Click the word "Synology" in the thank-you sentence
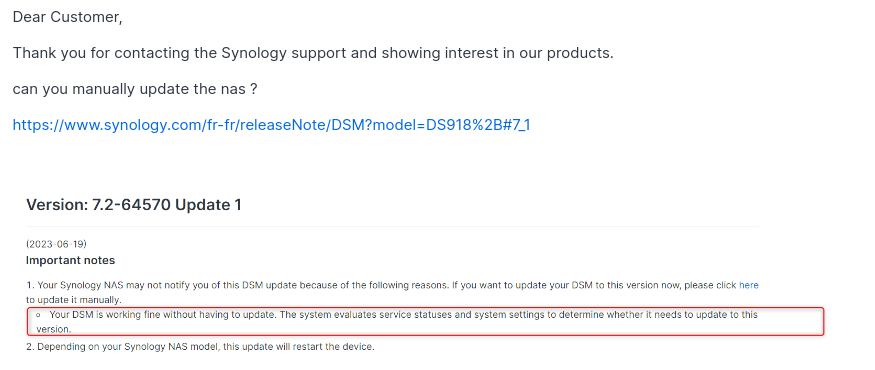 [x=254, y=53]
